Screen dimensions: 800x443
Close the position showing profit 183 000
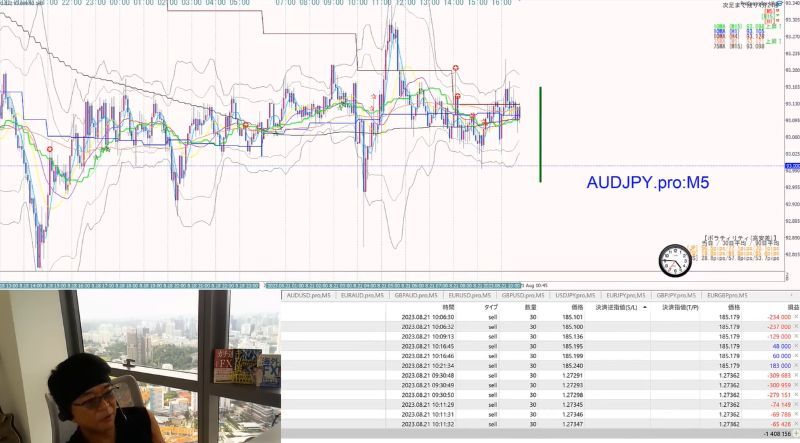coord(796,366)
